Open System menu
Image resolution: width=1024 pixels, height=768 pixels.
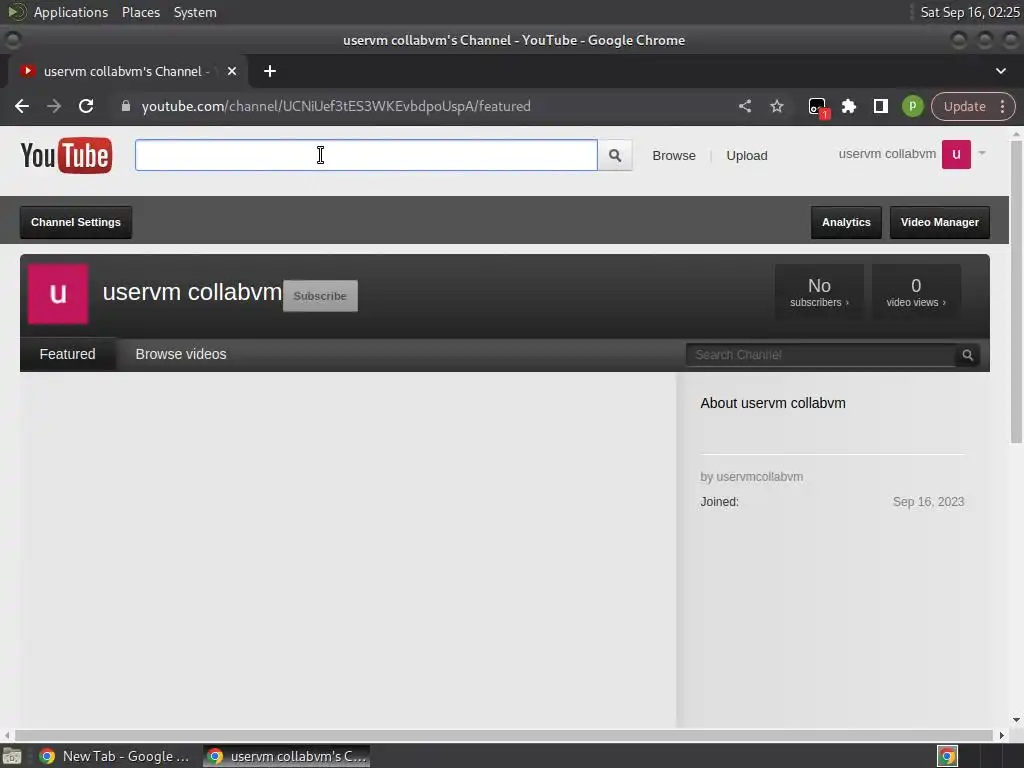coord(195,12)
